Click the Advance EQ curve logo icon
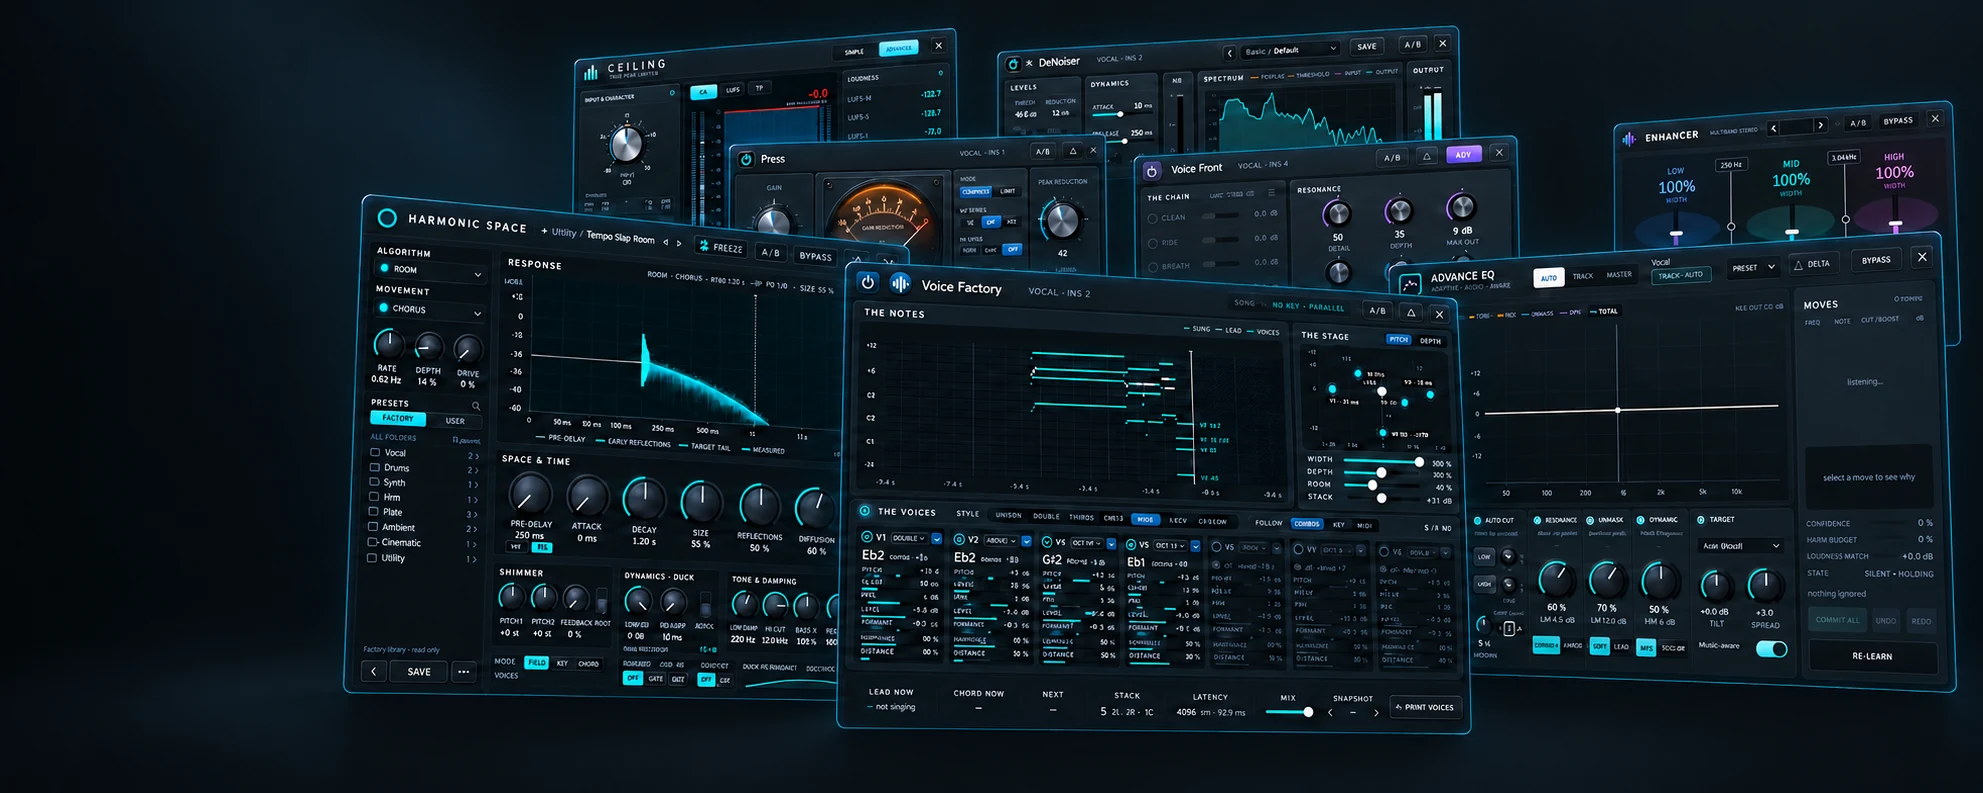This screenshot has width=1983, height=793. (x=1410, y=284)
